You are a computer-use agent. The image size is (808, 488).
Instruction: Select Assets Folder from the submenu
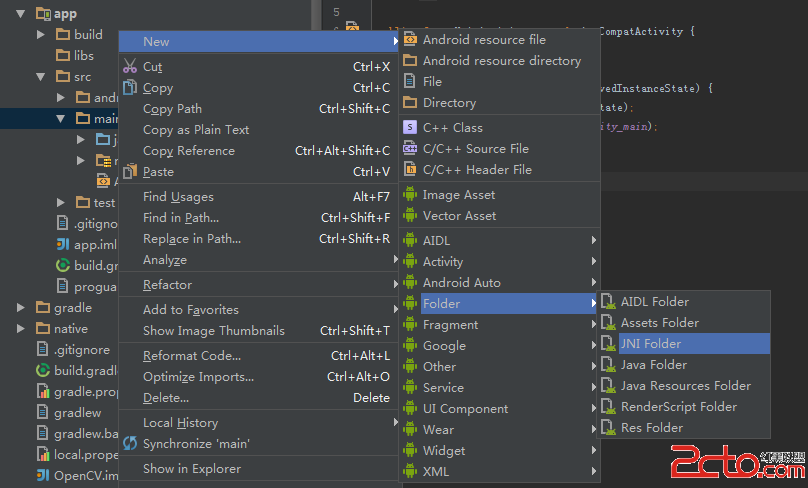coord(659,323)
